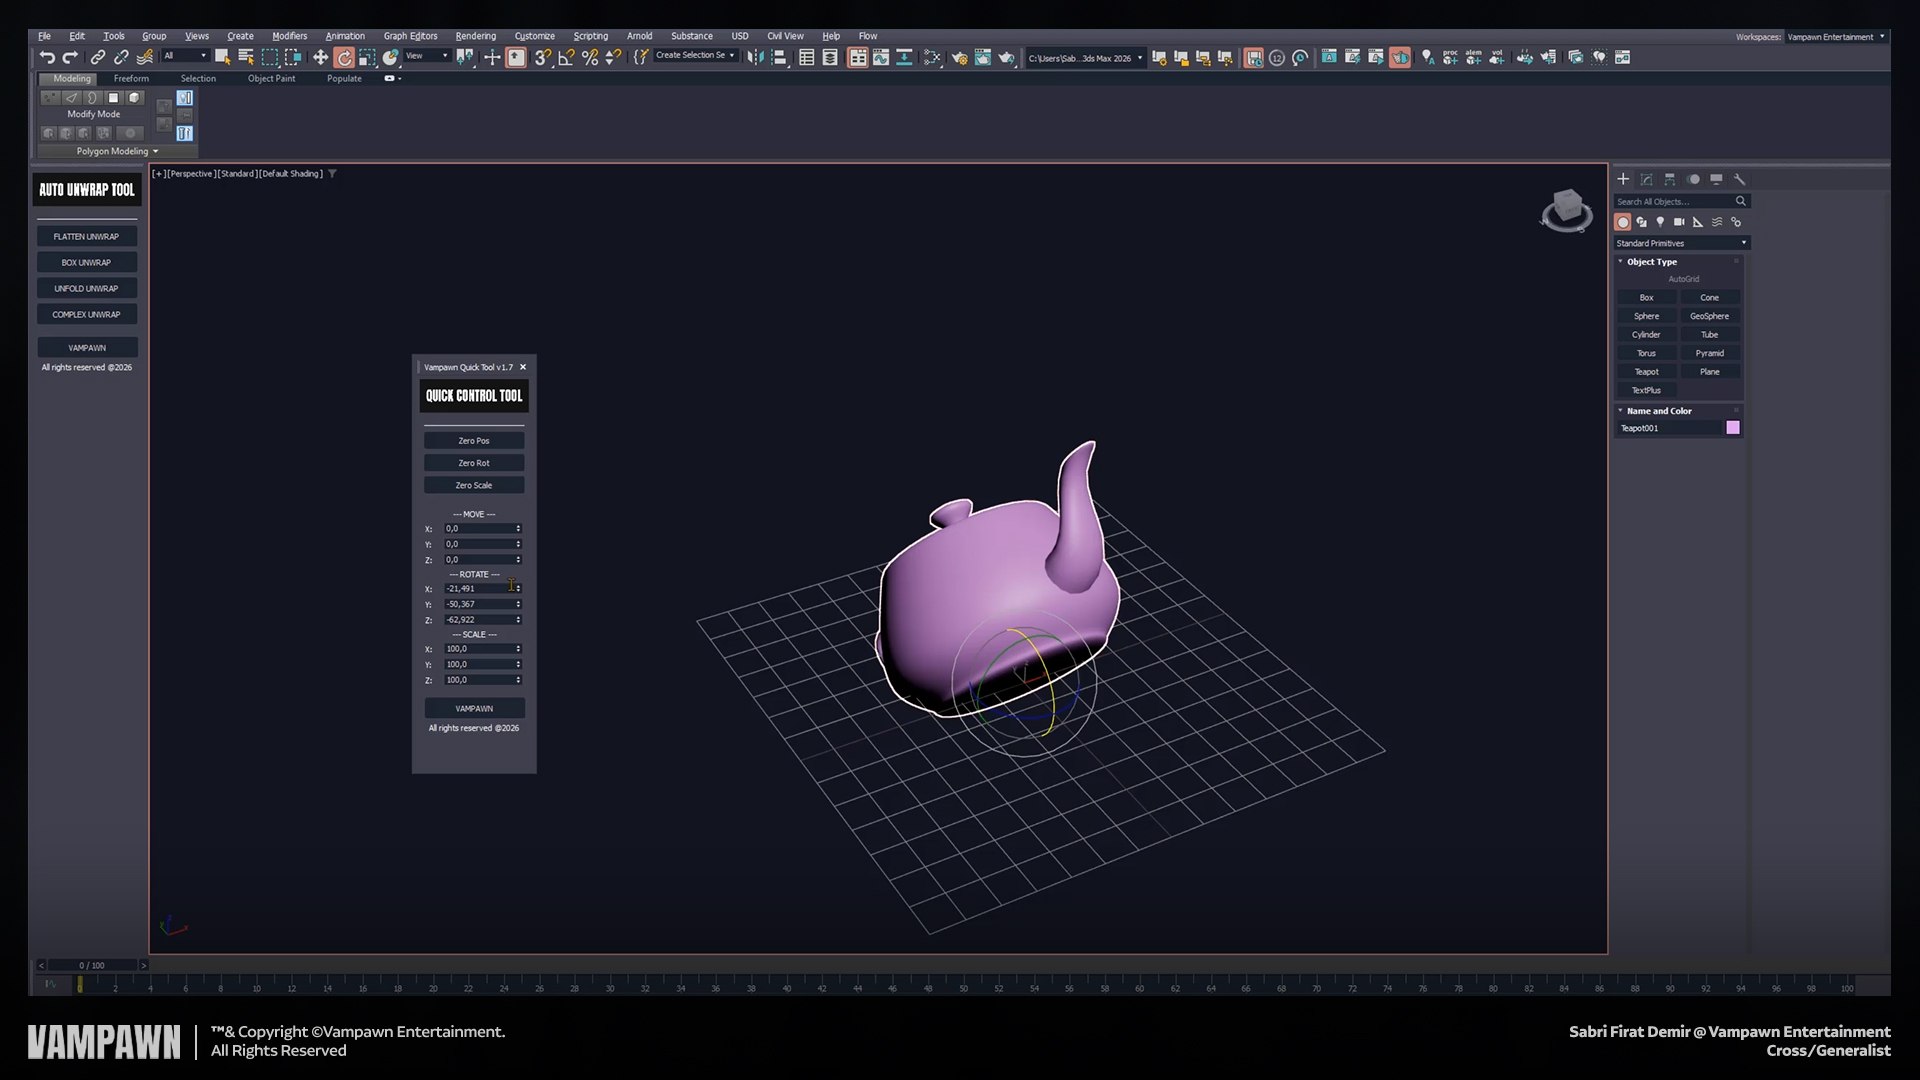Select the Helpers category icon
This screenshot has height=1080, width=1920.
point(1698,222)
